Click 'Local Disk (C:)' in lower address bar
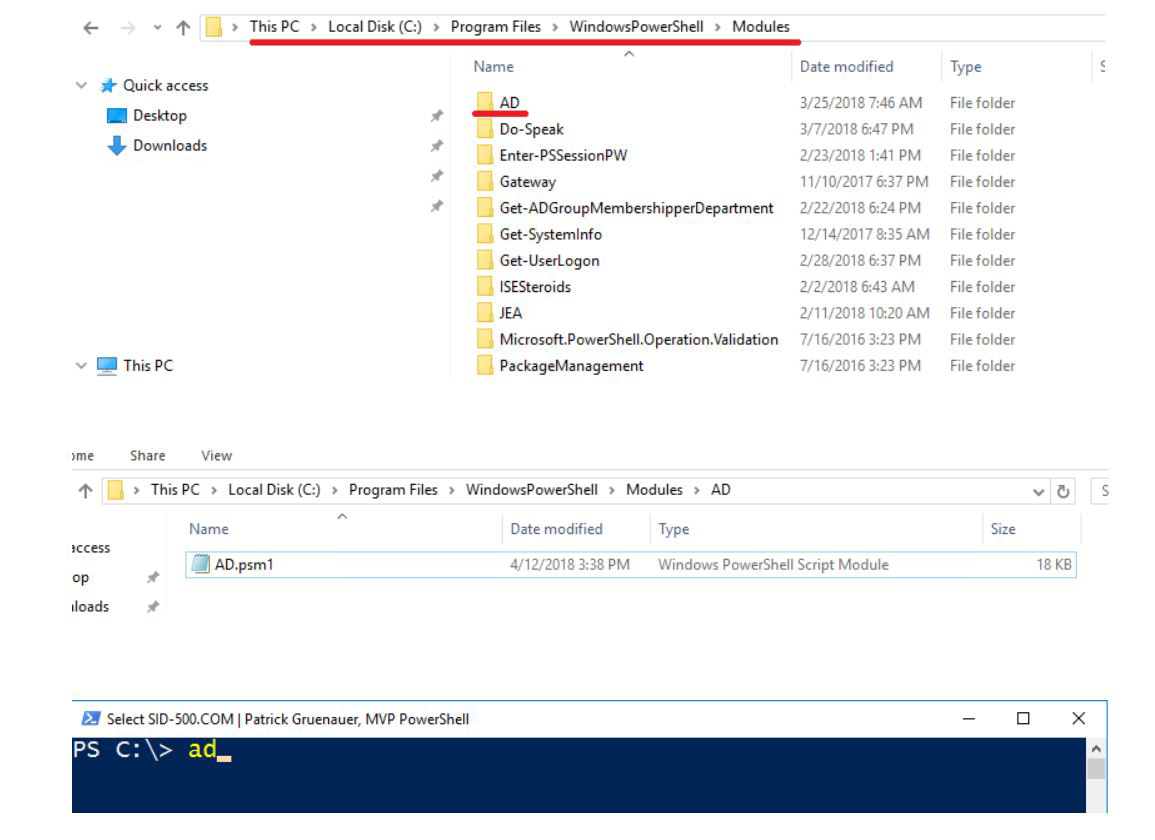1155x840 pixels. tap(274, 490)
